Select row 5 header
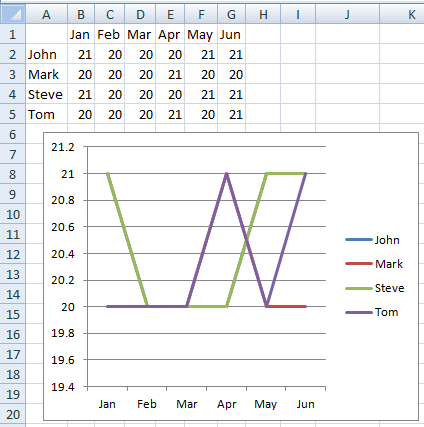 click(x=13, y=114)
